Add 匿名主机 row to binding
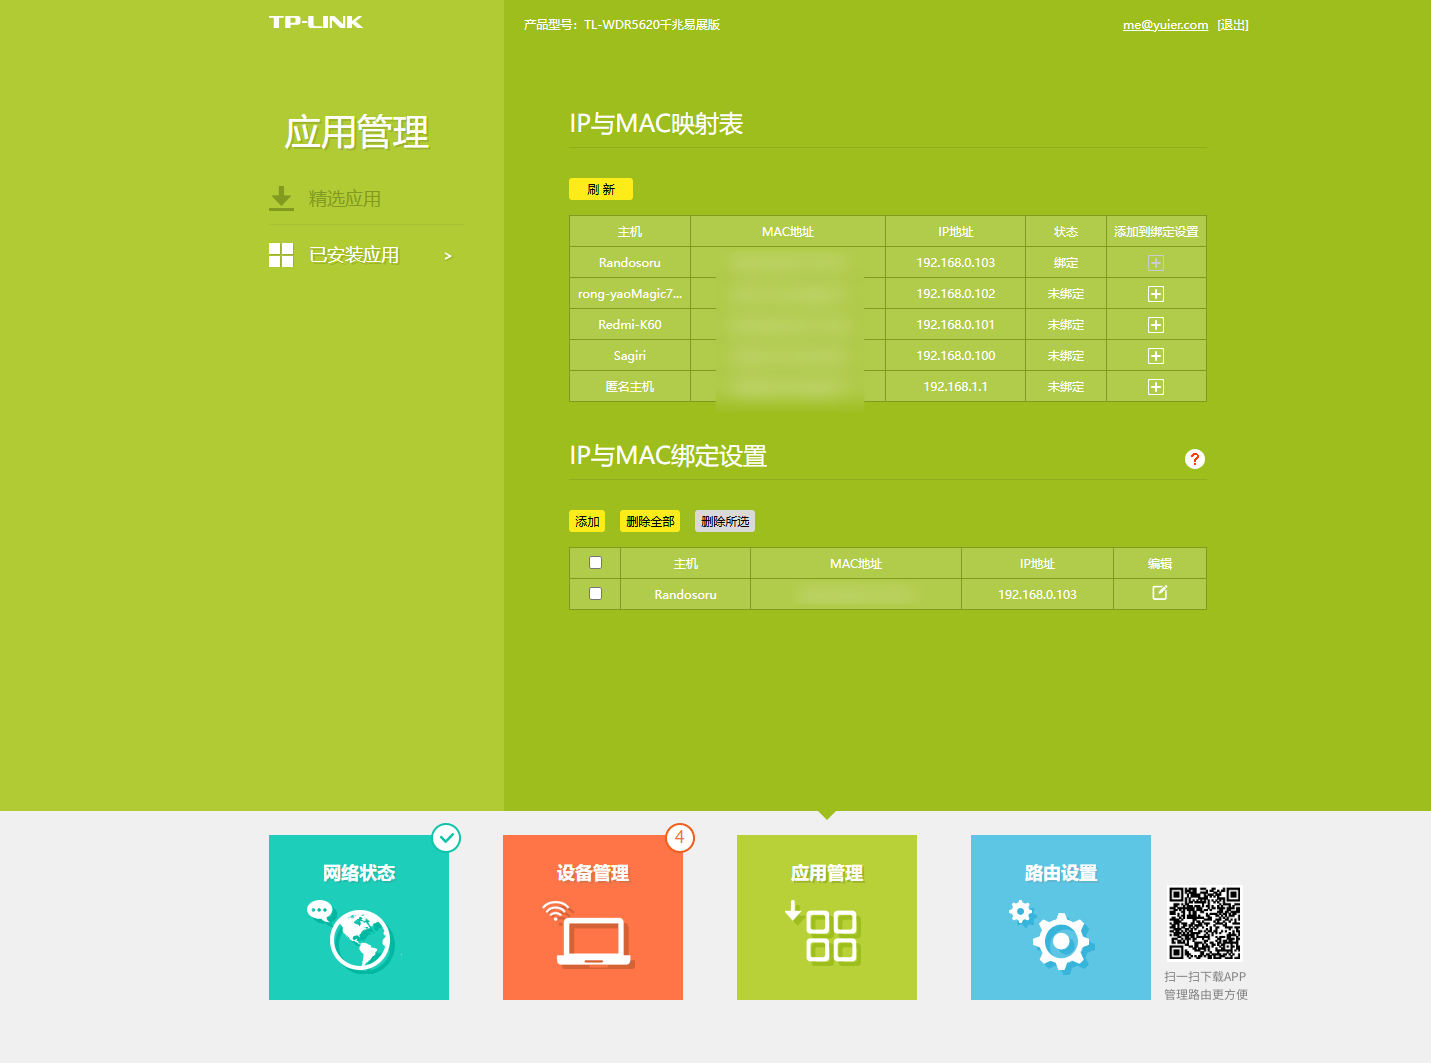 coord(1156,387)
